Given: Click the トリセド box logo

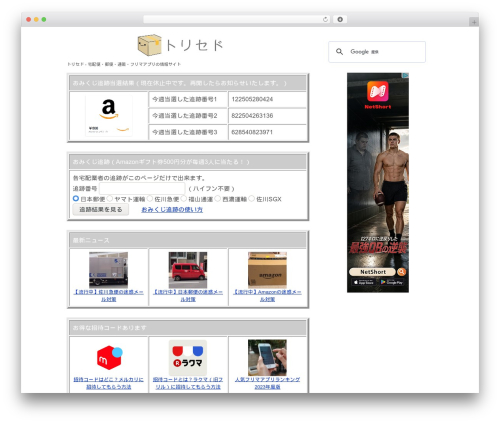Looking at the screenshot, I should pos(180,45).
